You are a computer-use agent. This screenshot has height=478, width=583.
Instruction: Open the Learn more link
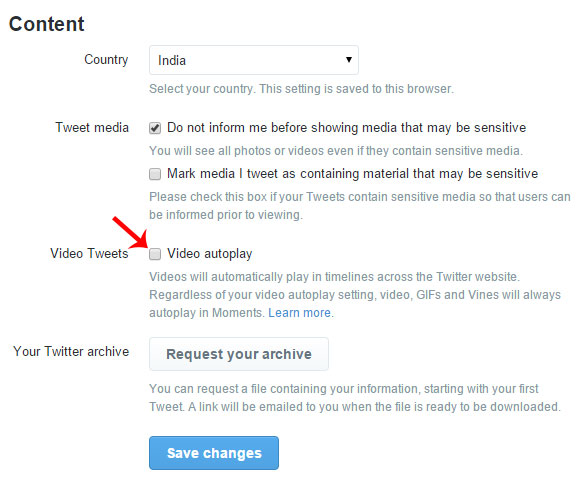pyautogui.click(x=300, y=313)
